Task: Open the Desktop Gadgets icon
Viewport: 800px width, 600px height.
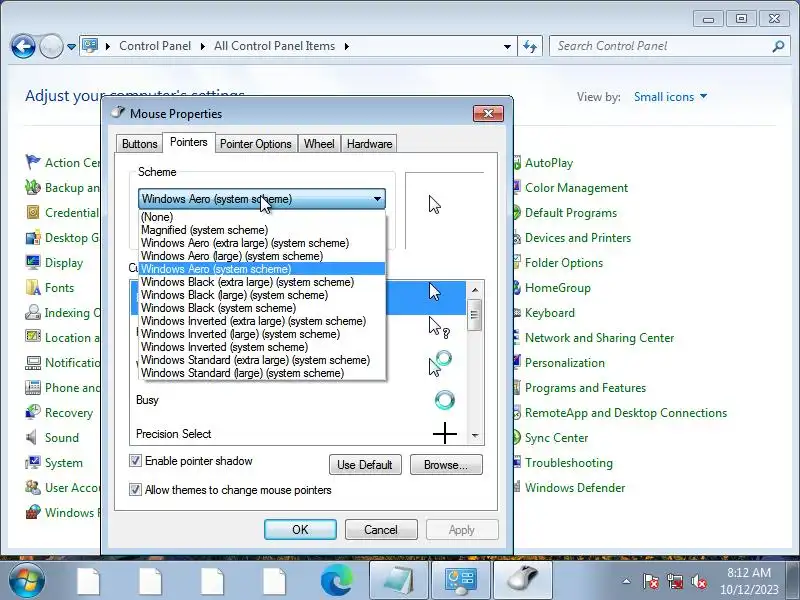Action: (33, 237)
